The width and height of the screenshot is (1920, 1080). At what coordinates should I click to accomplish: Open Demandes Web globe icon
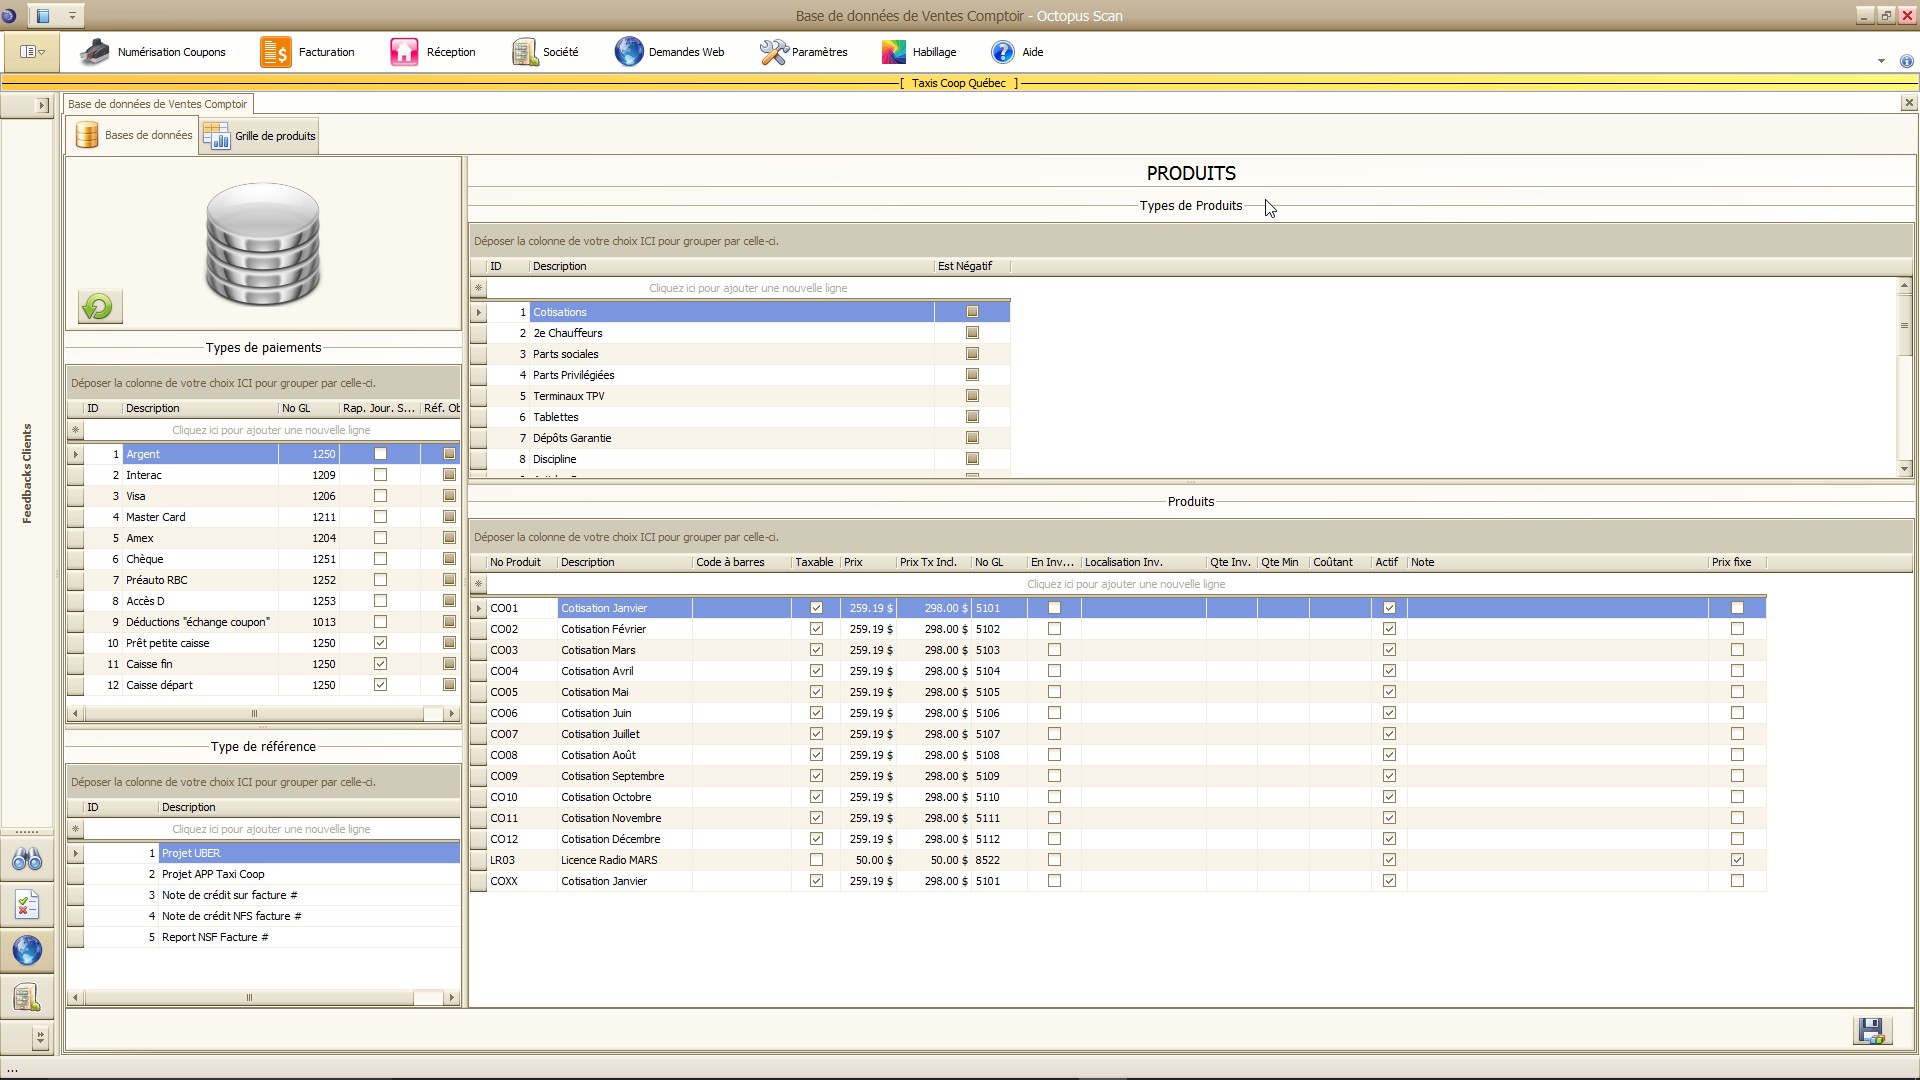tap(629, 52)
